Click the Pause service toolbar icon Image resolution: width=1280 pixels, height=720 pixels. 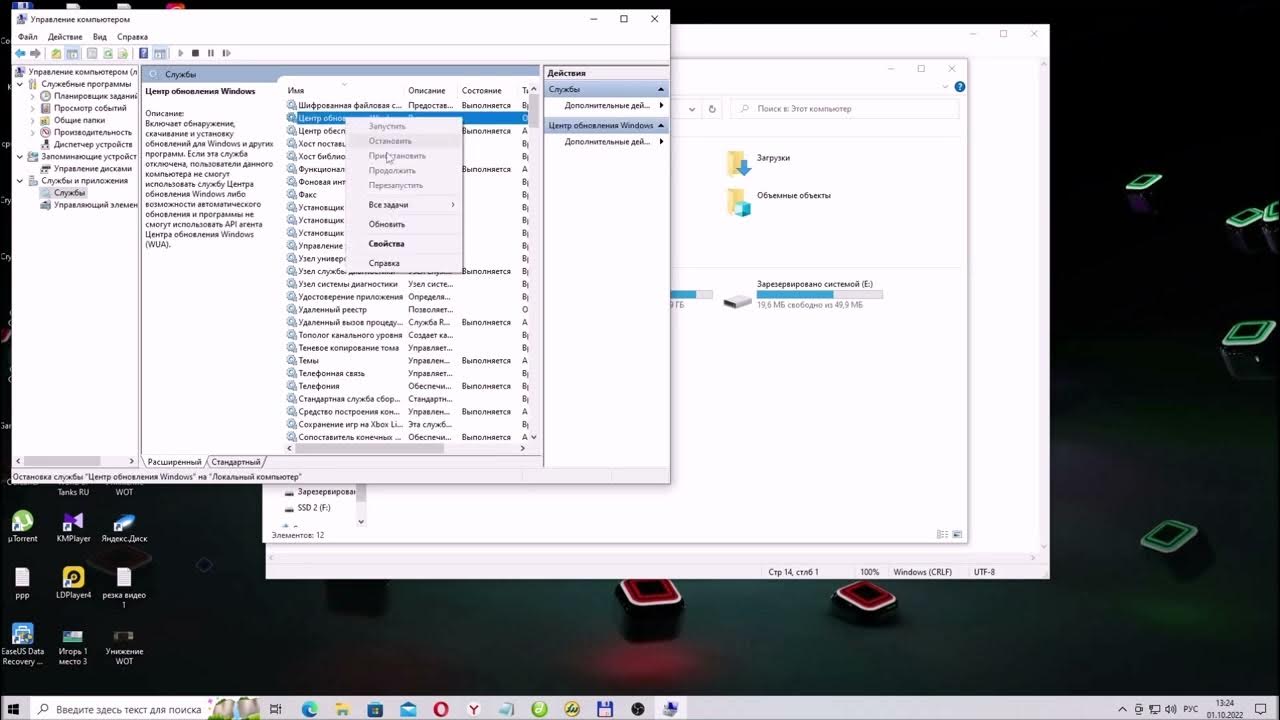point(210,53)
